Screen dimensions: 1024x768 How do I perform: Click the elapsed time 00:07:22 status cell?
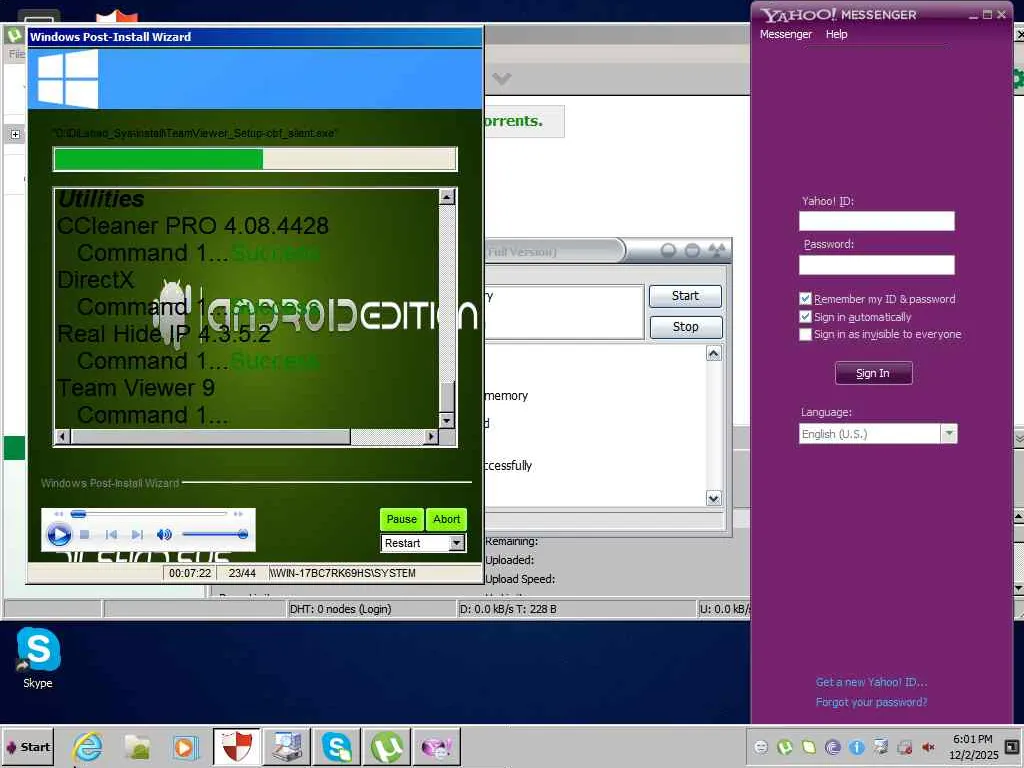pyautogui.click(x=189, y=573)
